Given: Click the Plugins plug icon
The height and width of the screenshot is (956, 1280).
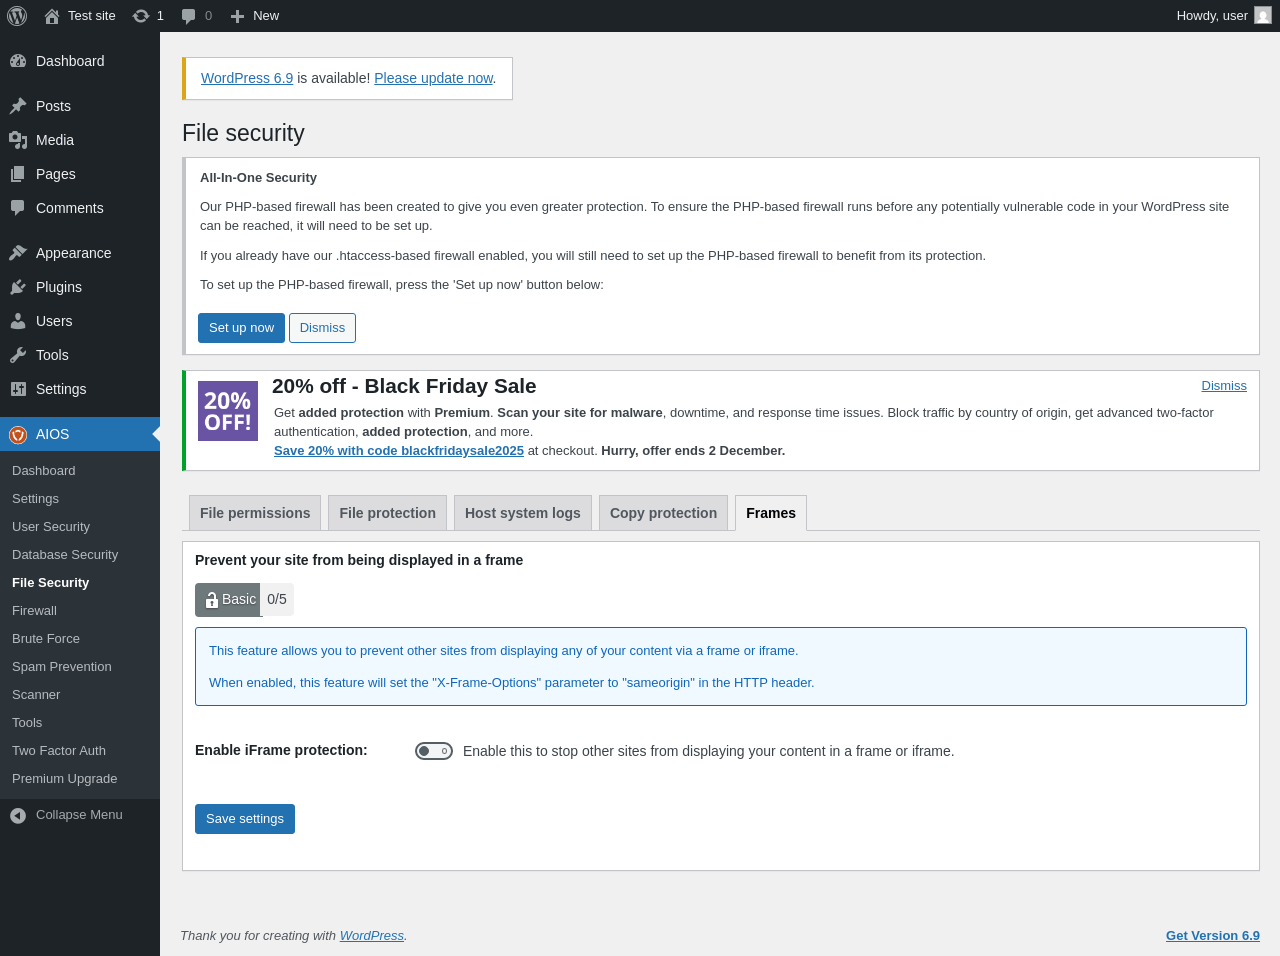Looking at the screenshot, I should [x=18, y=287].
